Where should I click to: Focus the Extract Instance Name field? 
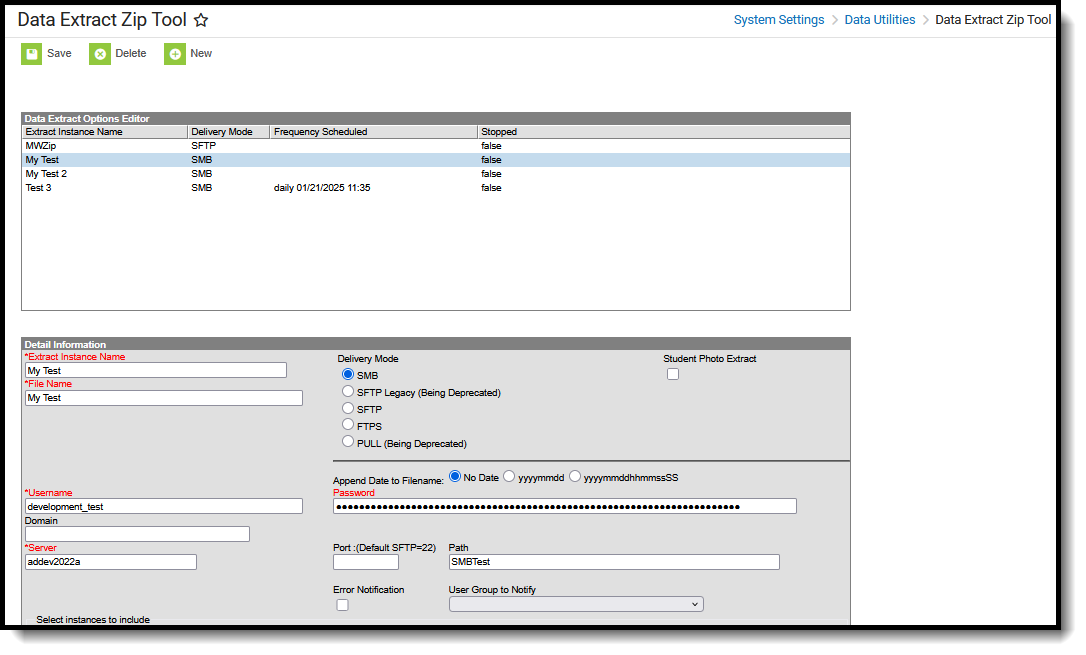tap(156, 370)
